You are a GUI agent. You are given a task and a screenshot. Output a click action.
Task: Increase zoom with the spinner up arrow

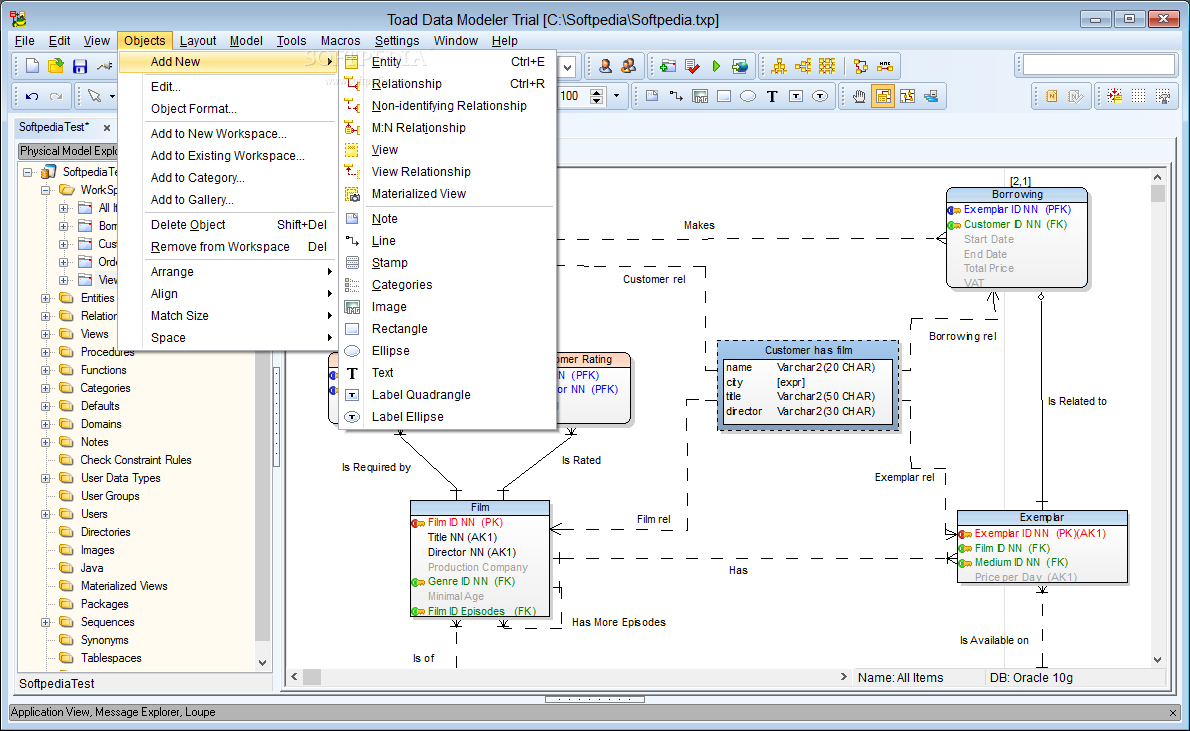pos(597,92)
